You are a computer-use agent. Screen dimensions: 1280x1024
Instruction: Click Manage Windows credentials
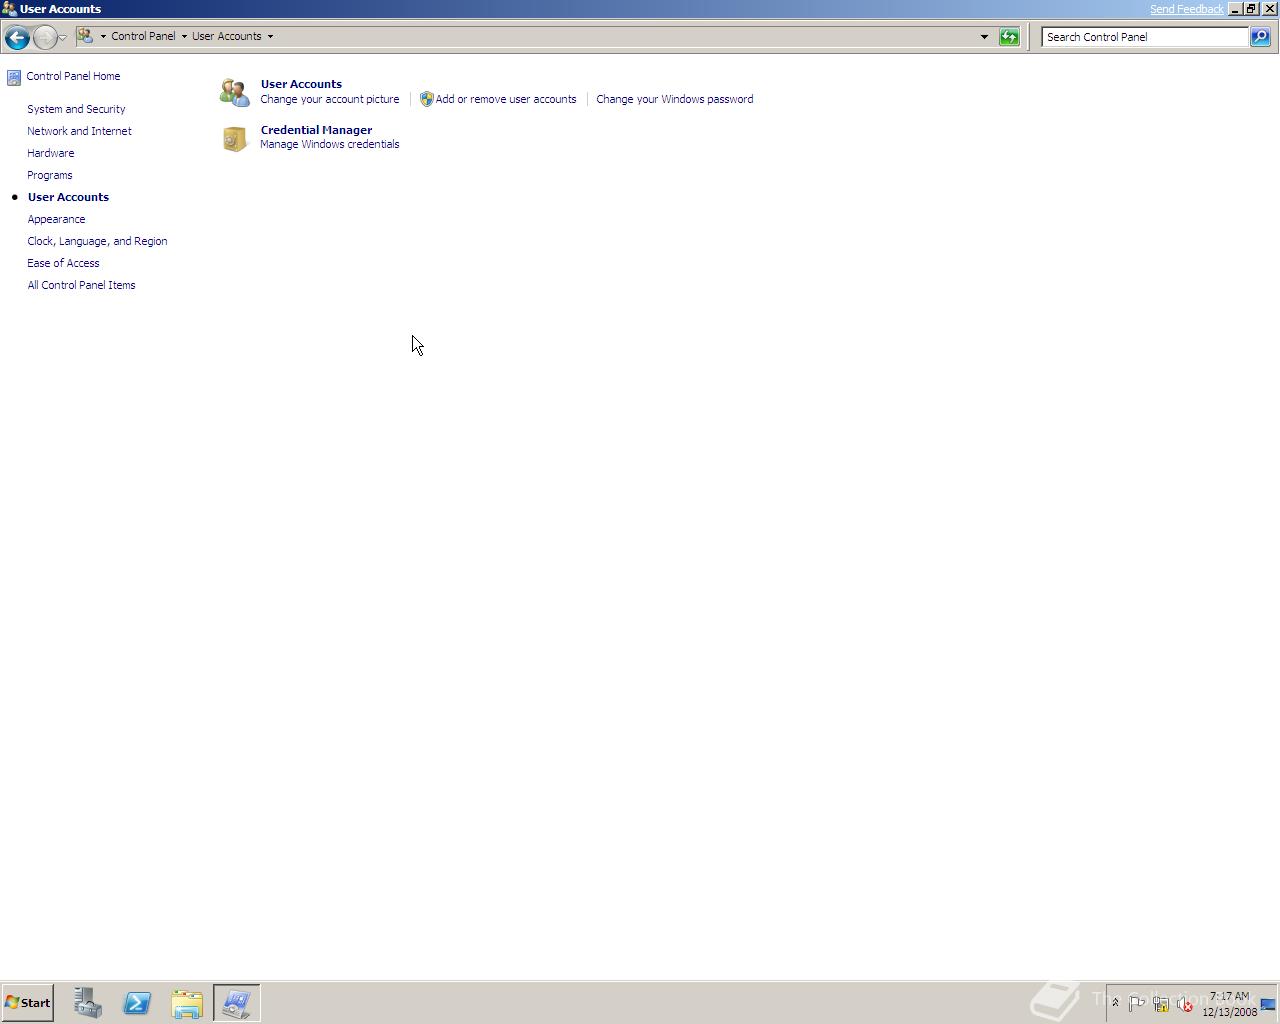pyautogui.click(x=329, y=144)
